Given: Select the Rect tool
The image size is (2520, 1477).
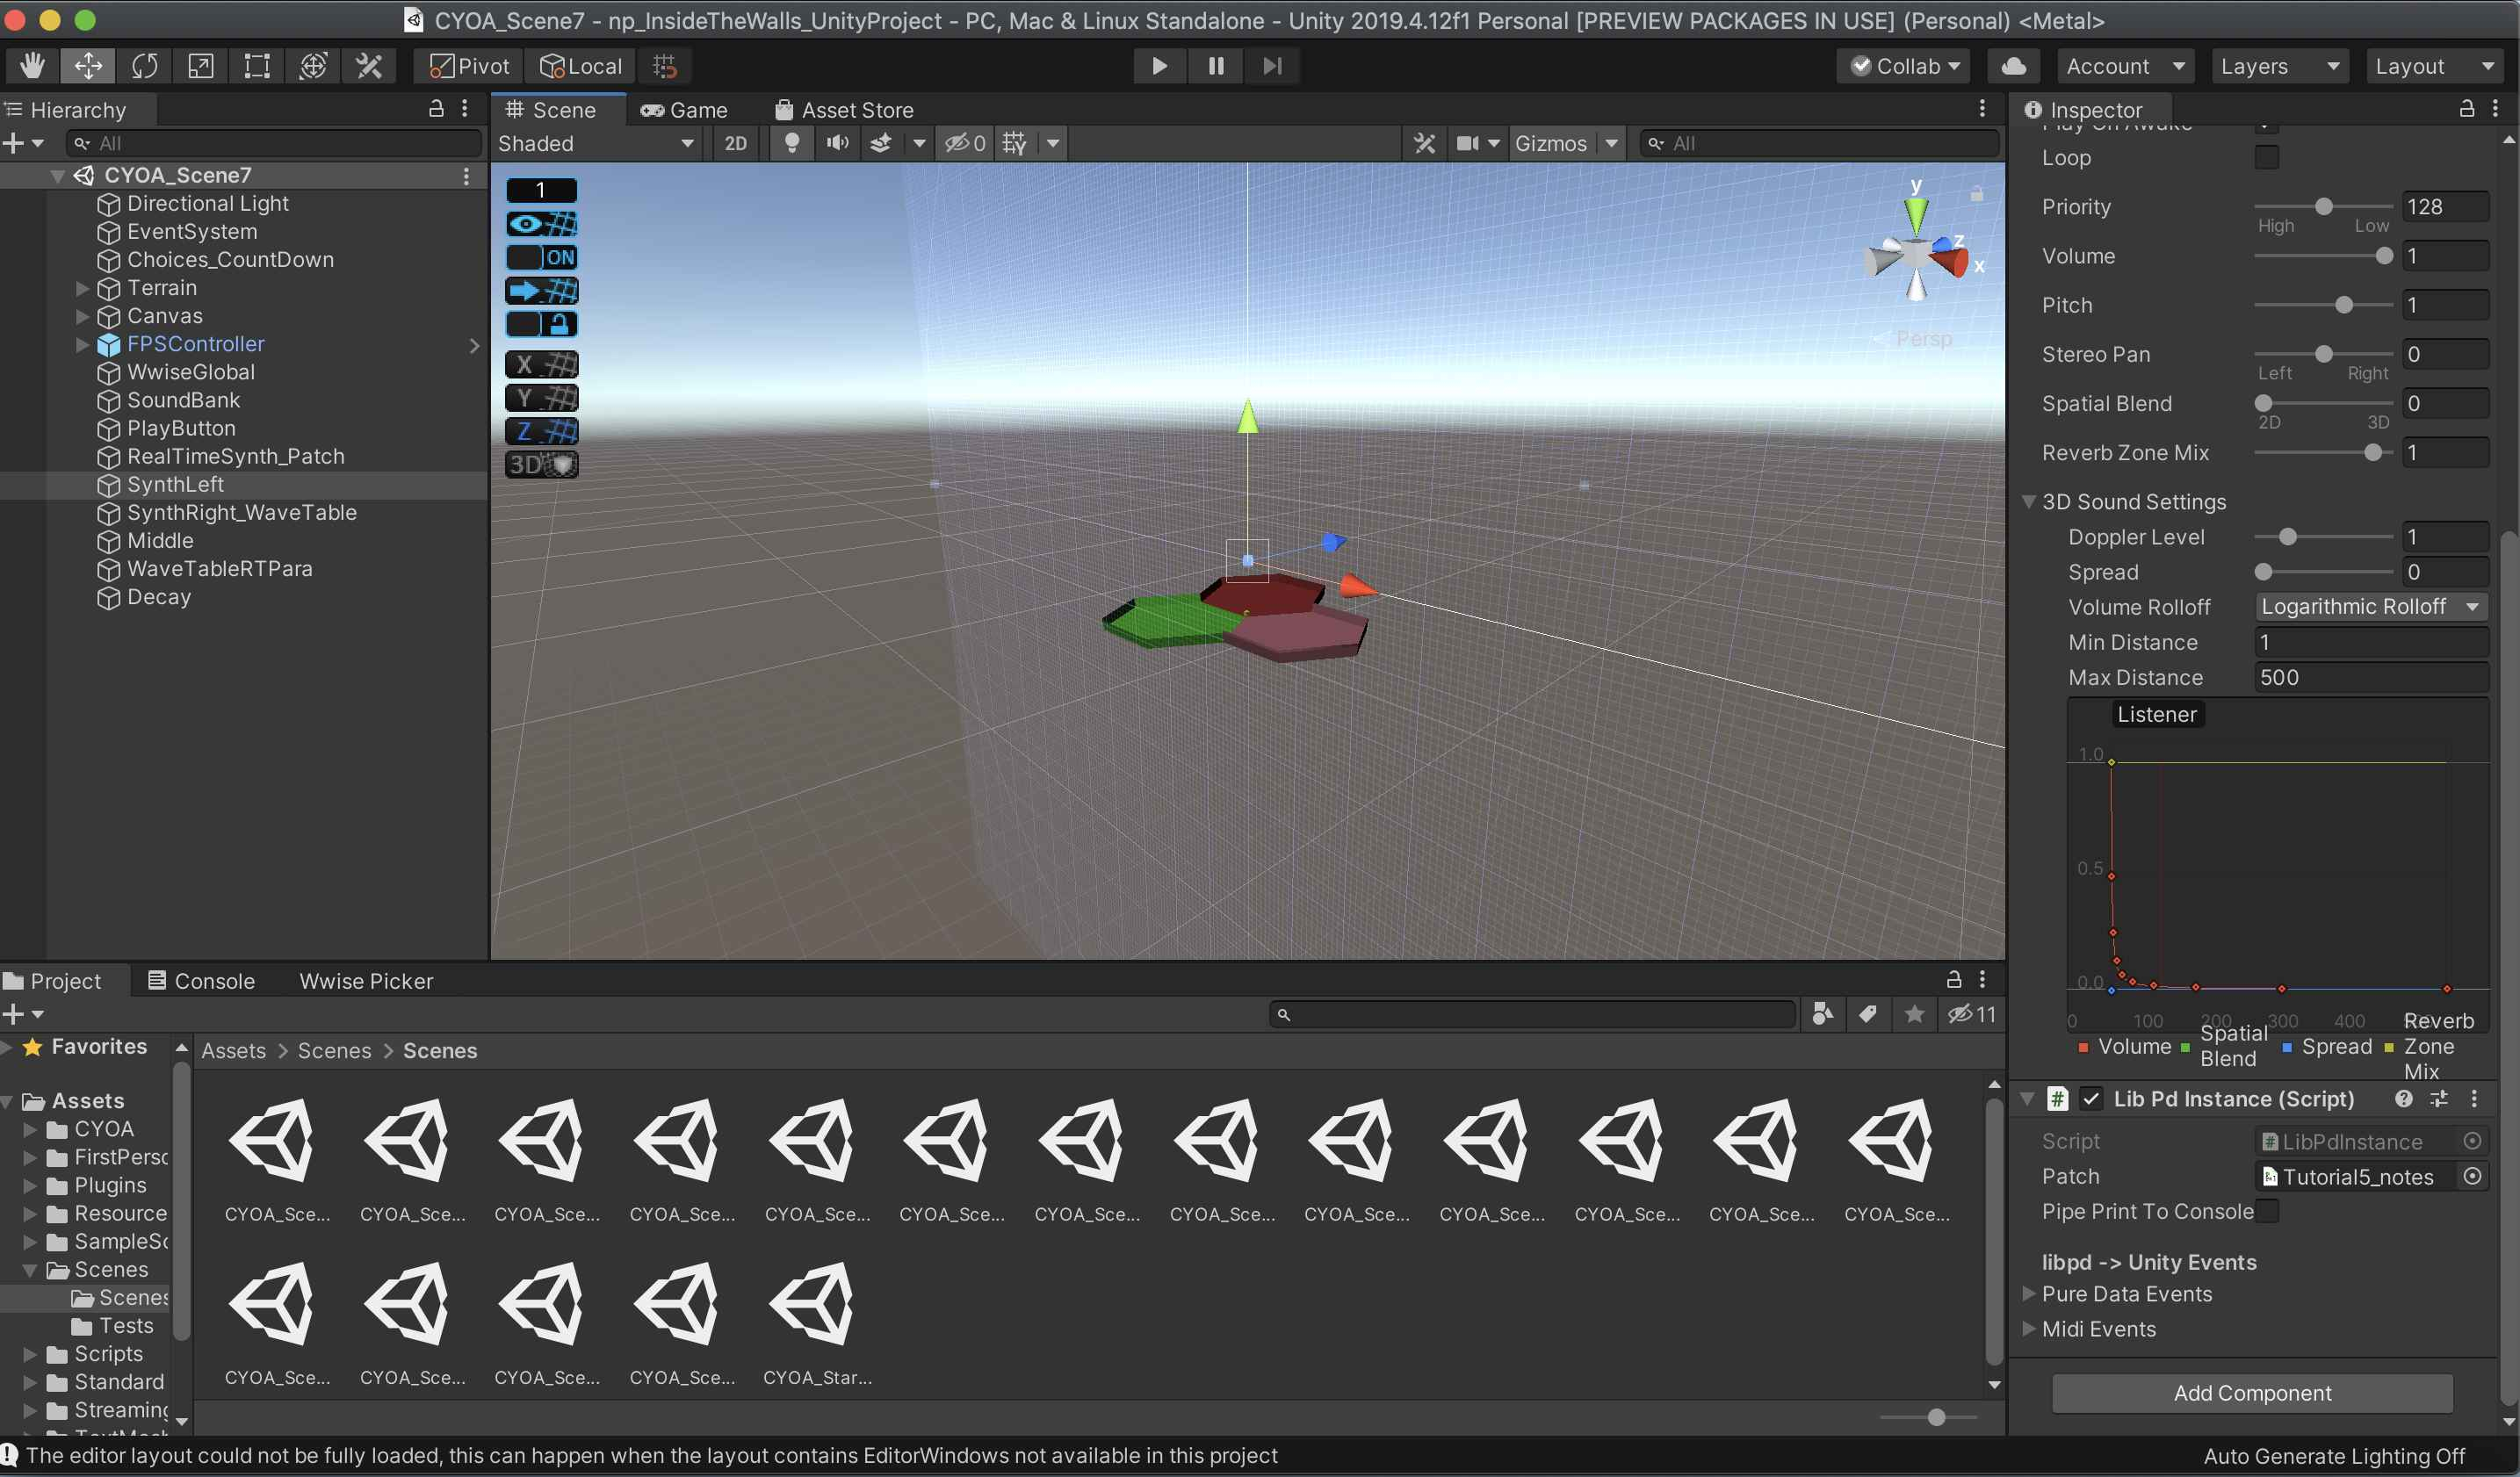Looking at the screenshot, I should coord(256,66).
